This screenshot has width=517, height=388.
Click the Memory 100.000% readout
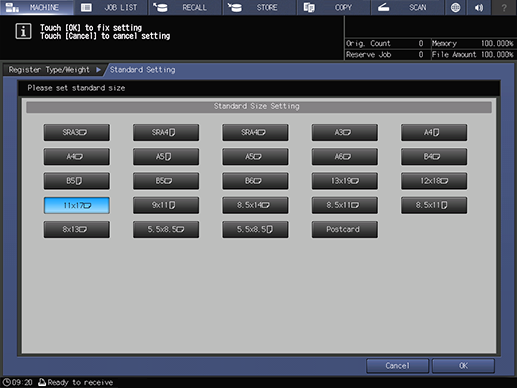pyautogui.click(x=472, y=43)
